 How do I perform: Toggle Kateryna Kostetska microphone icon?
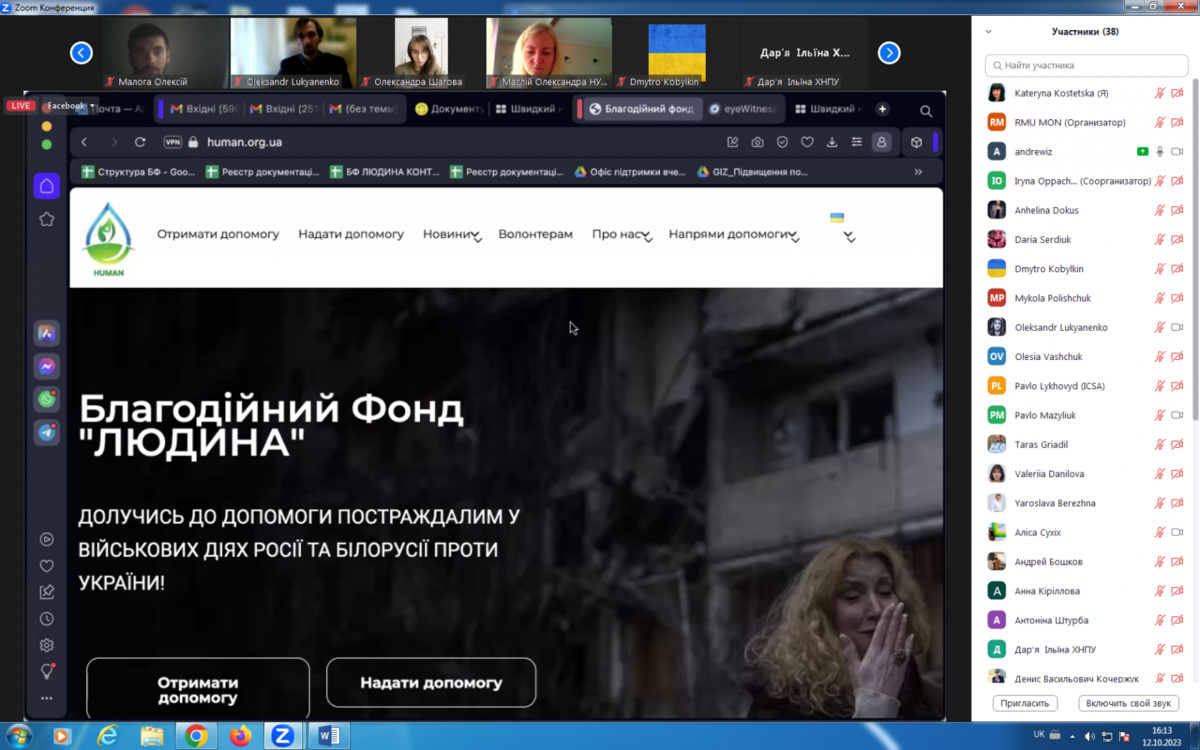(x=1160, y=93)
